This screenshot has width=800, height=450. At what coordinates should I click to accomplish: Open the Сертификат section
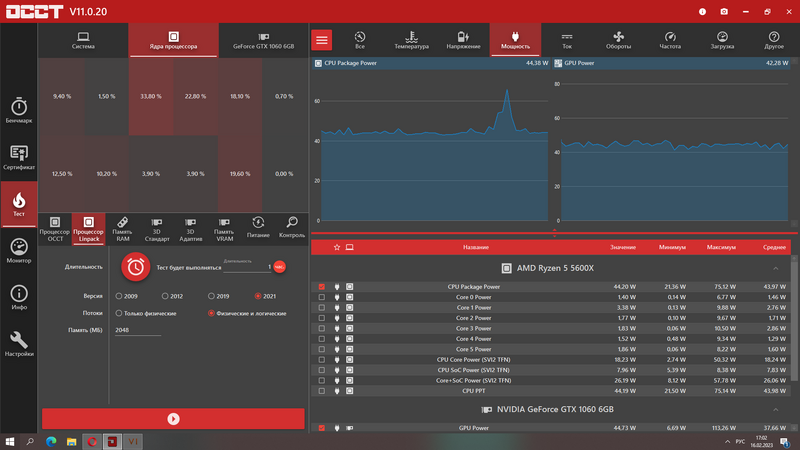click(19, 157)
